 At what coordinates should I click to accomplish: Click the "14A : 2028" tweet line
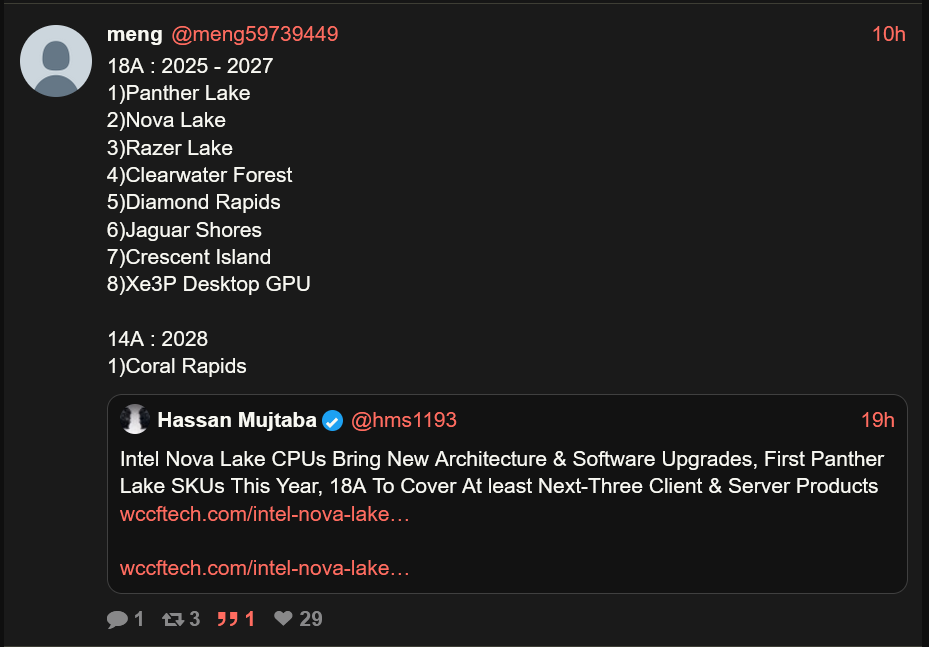157,339
